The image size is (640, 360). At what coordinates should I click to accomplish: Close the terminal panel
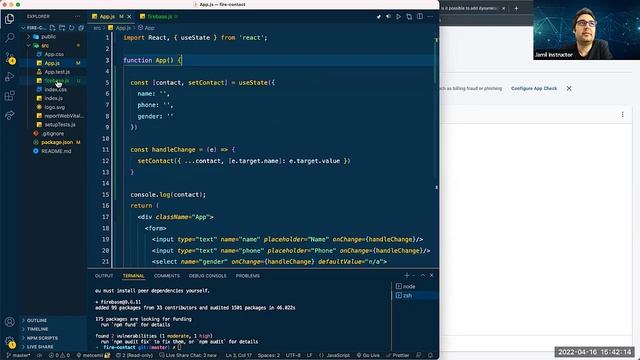[431, 276]
